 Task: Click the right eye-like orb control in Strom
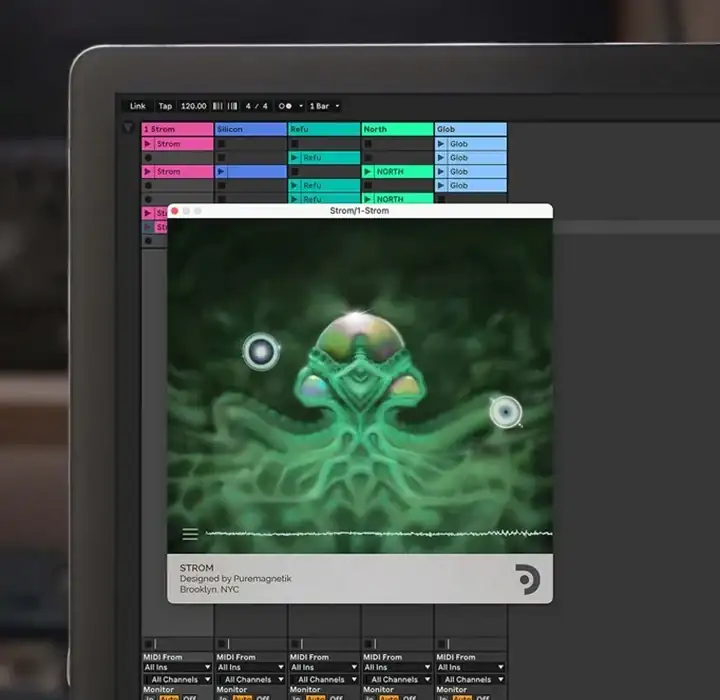pyautogui.click(x=506, y=412)
